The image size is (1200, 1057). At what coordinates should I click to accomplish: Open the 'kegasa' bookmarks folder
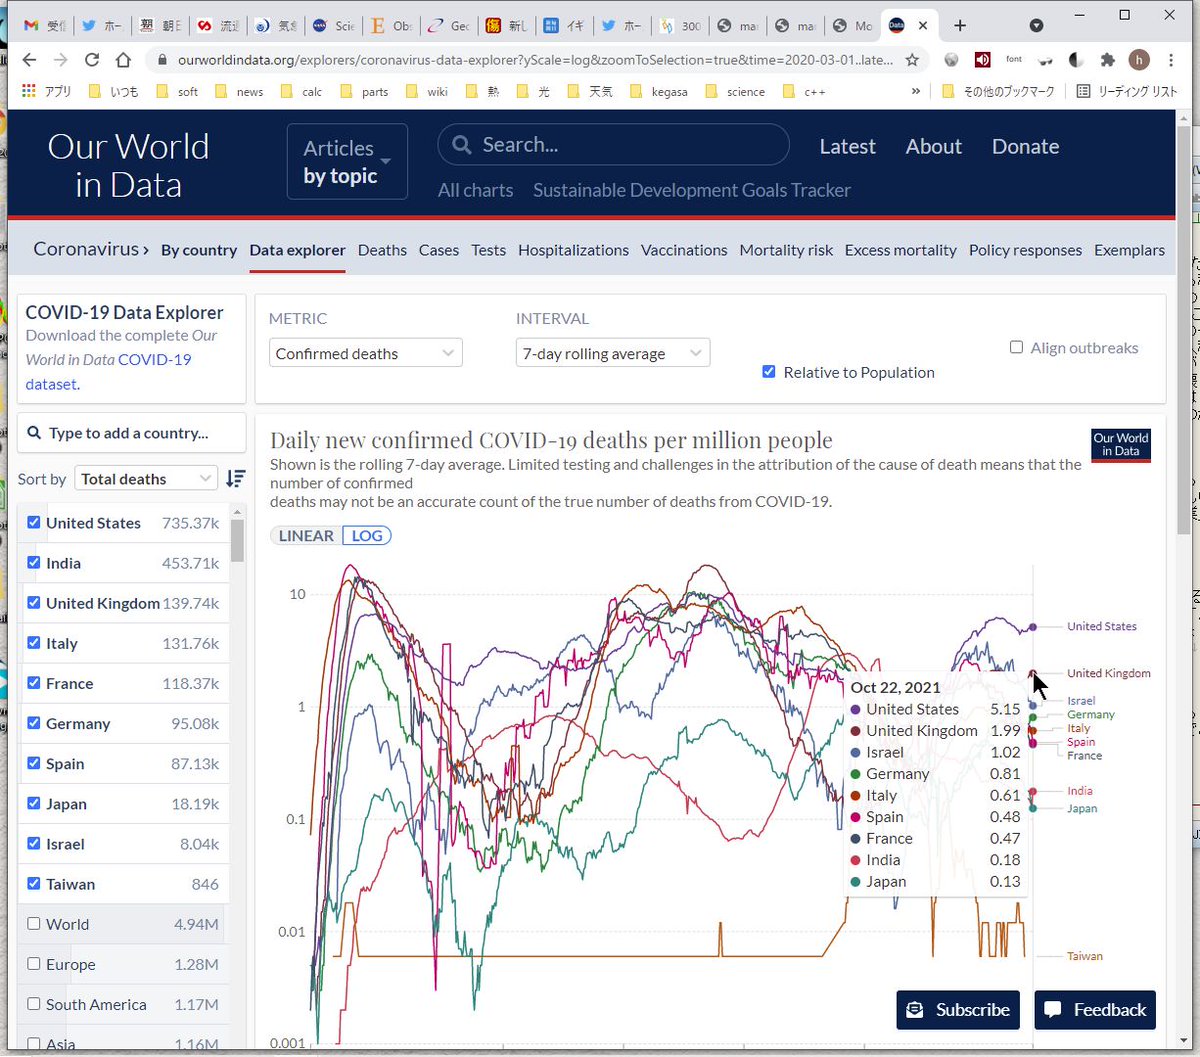(662, 91)
